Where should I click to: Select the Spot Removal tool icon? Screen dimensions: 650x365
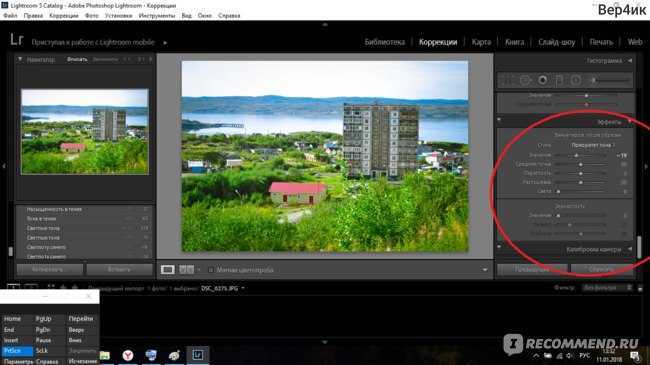(x=525, y=80)
